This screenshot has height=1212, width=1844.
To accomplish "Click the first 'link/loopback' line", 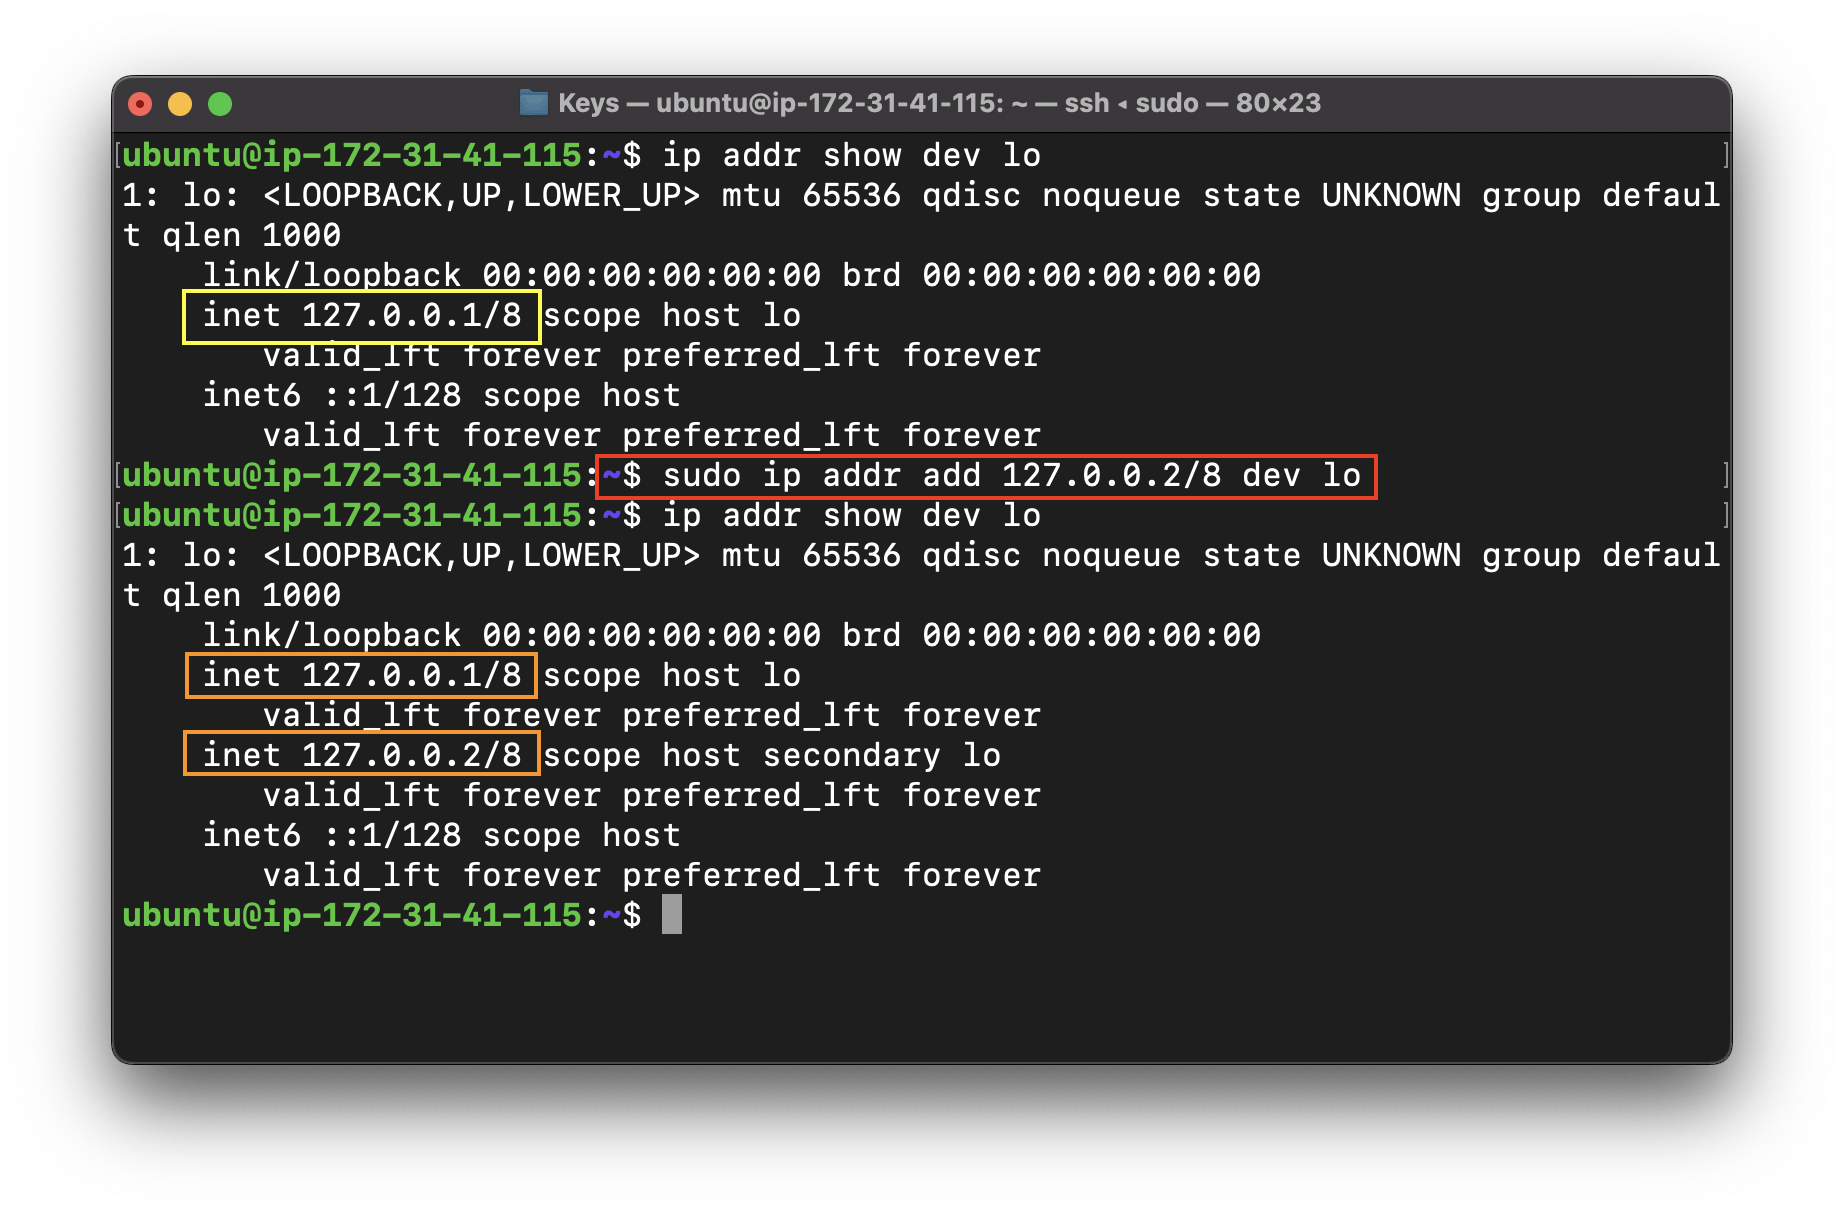I will pyautogui.click(x=732, y=276).
